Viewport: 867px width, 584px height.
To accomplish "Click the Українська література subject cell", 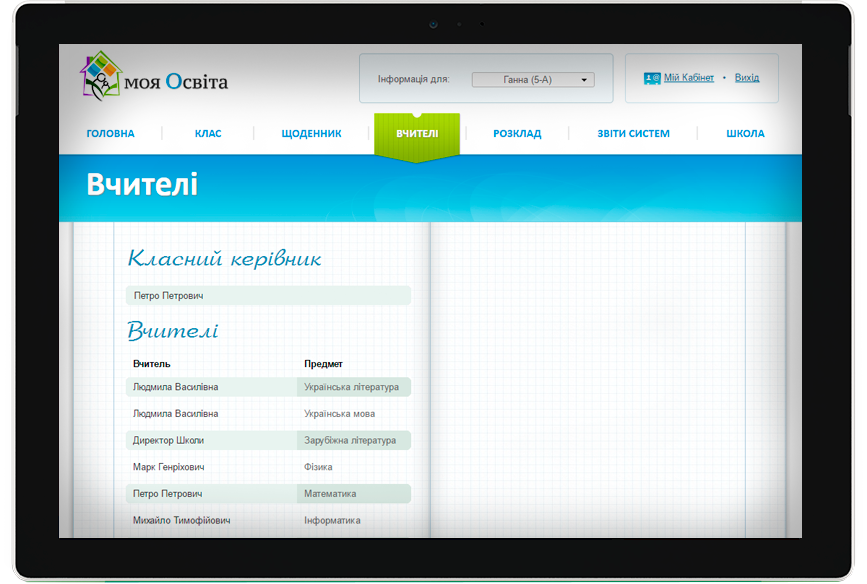I will point(354,387).
